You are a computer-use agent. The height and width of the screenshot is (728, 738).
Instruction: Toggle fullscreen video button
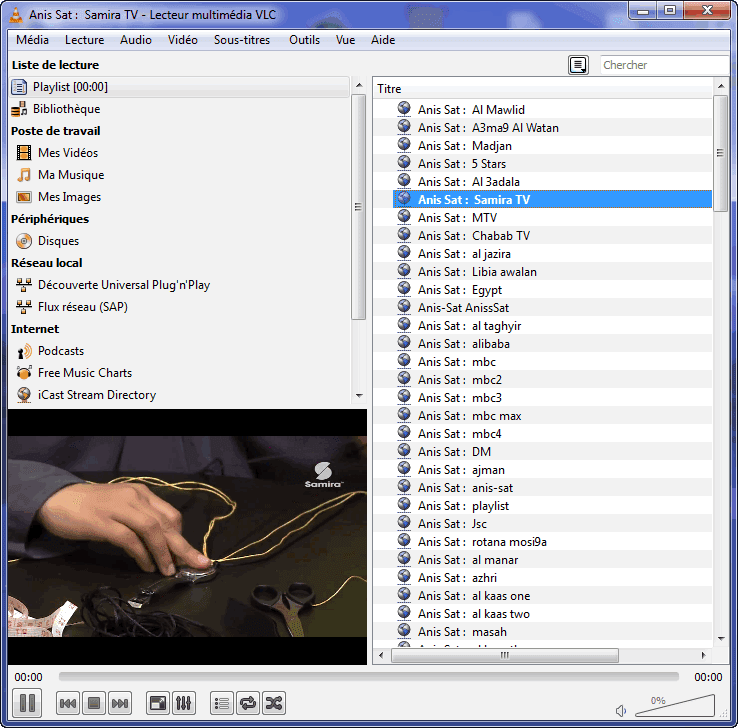158,703
